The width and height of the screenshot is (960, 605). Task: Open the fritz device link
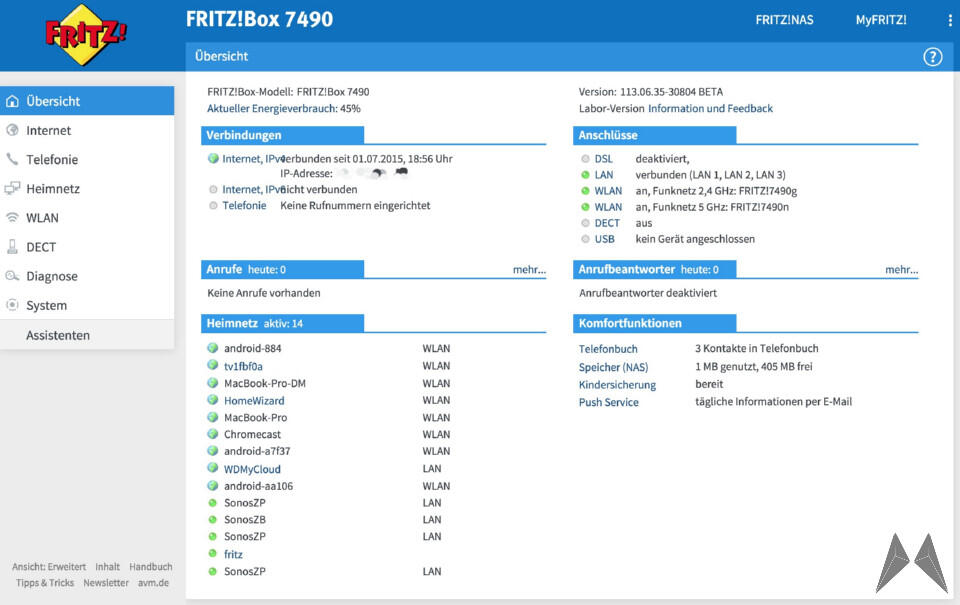click(x=233, y=554)
